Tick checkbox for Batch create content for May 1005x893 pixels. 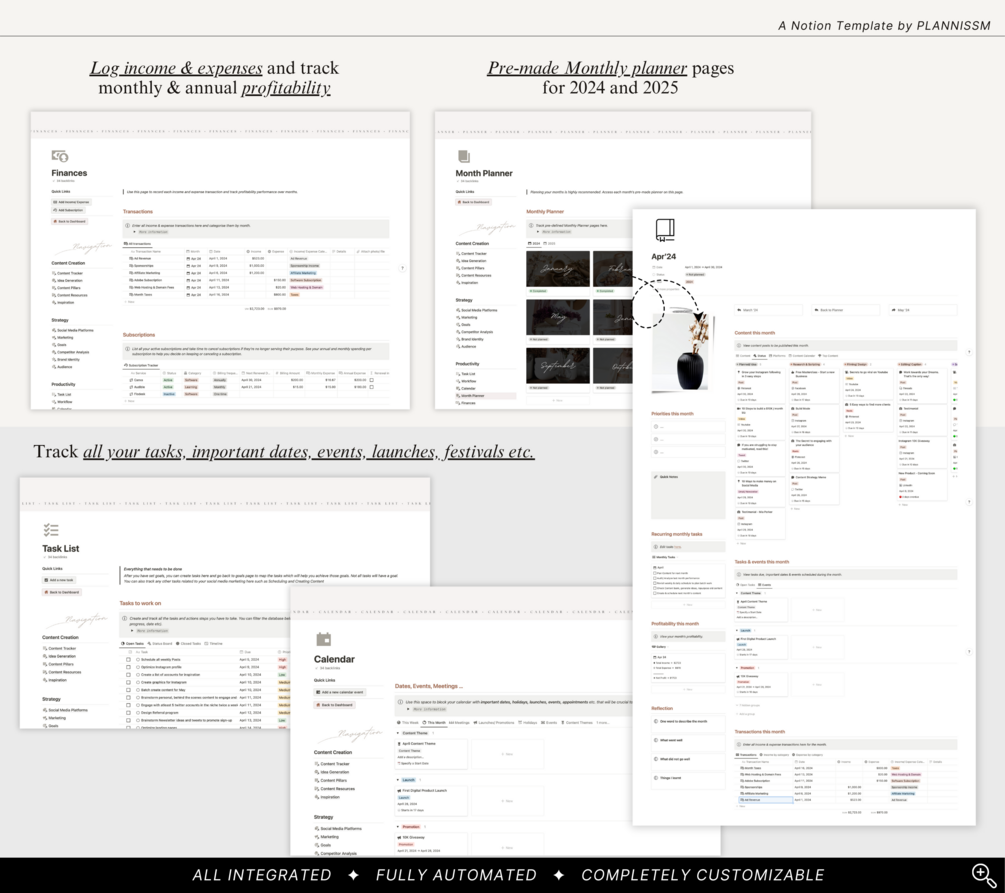coord(128,690)
